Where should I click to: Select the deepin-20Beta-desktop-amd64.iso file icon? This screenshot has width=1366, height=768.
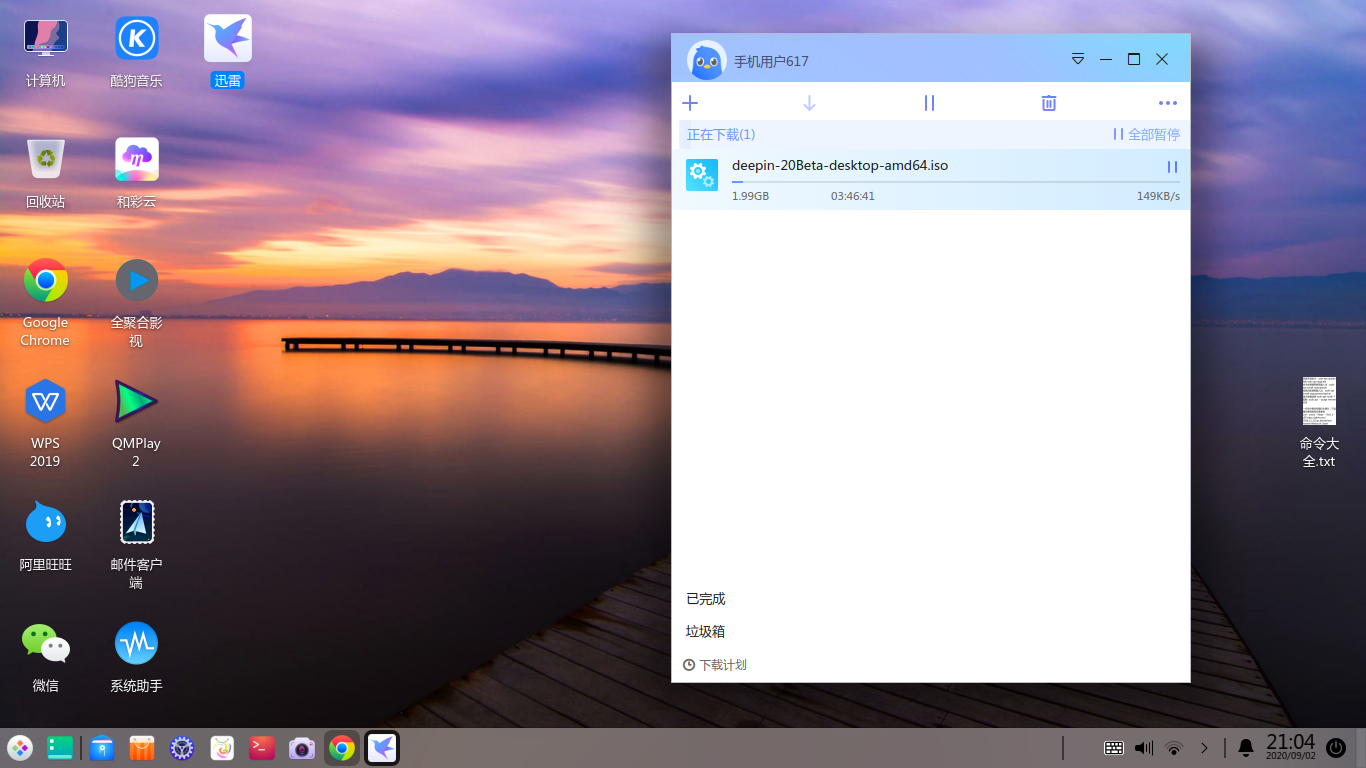(702, 175)
